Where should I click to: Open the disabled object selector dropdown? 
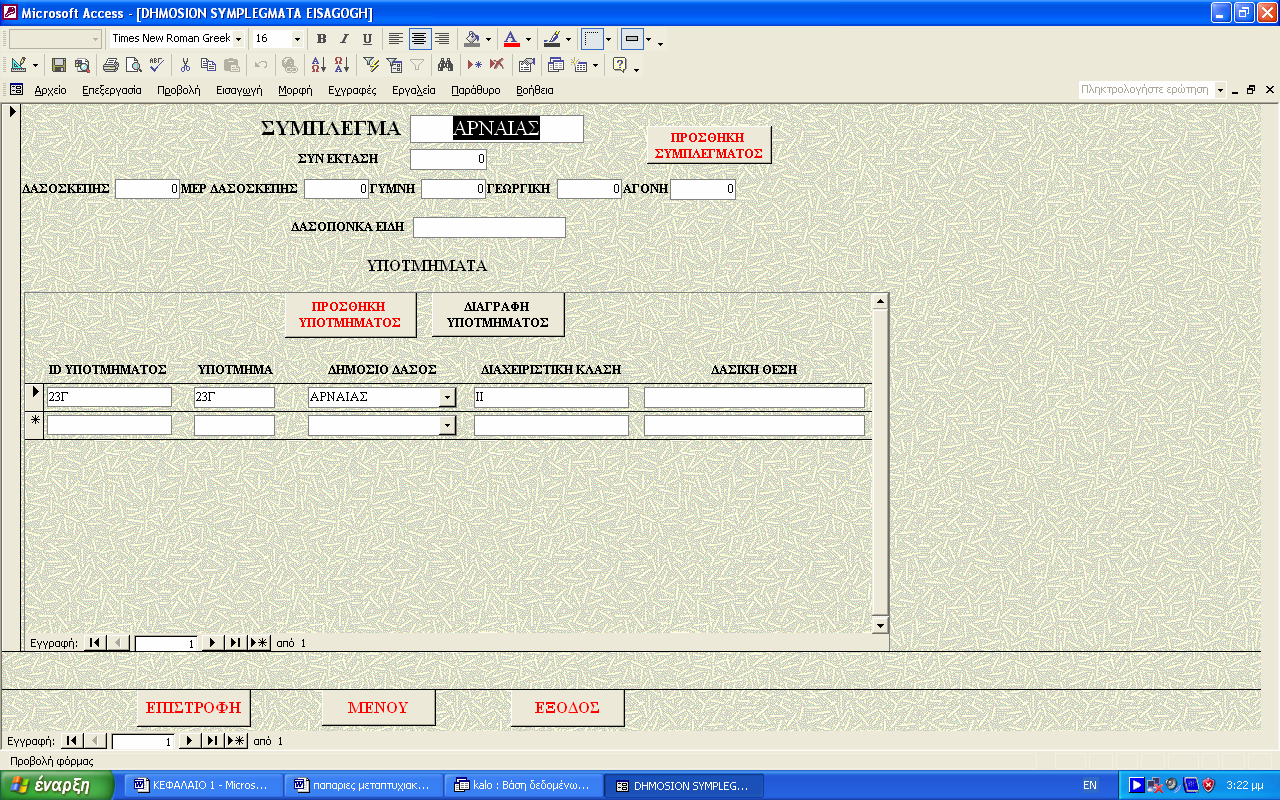pyautogui.click(x=96, y=39)
